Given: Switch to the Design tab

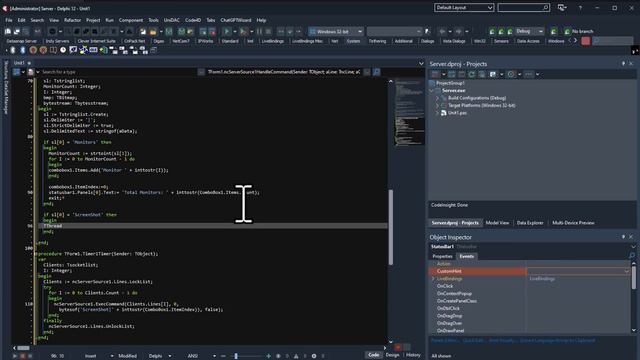Looking at the screenshot, I should (x=392, y=355).
